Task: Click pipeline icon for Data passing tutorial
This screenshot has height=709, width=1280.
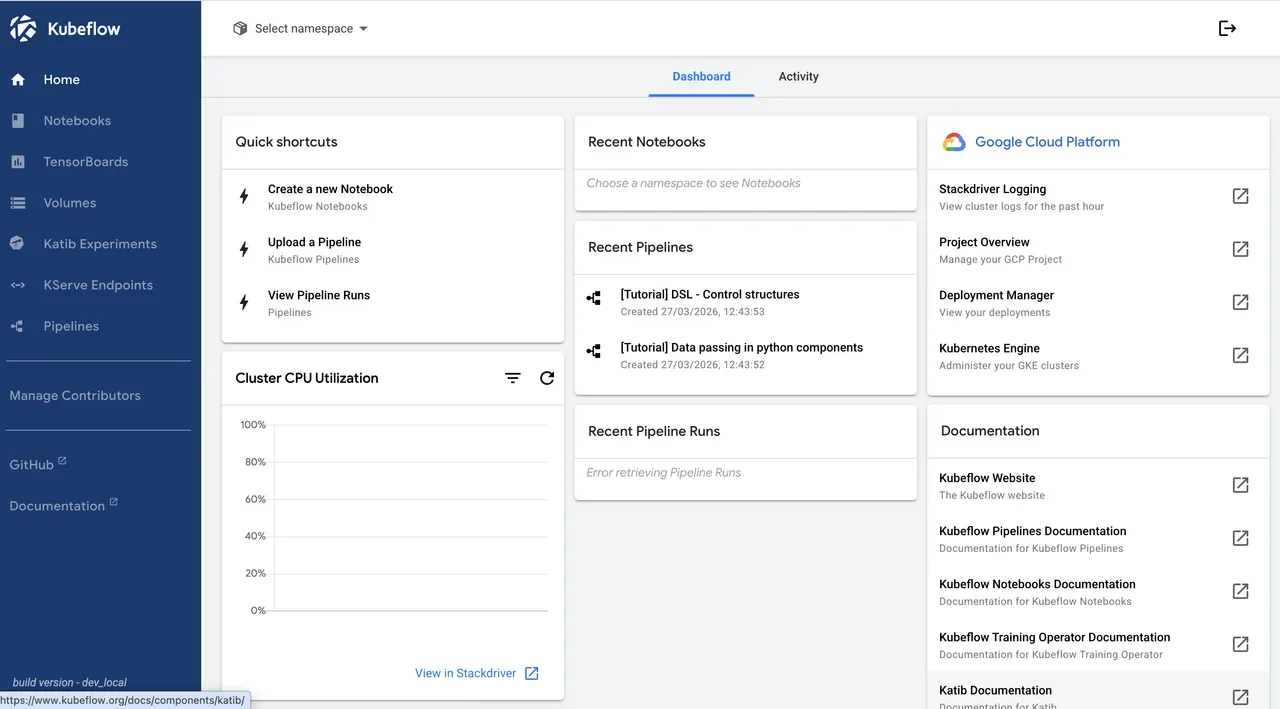Action: click(x=594, y=351)
